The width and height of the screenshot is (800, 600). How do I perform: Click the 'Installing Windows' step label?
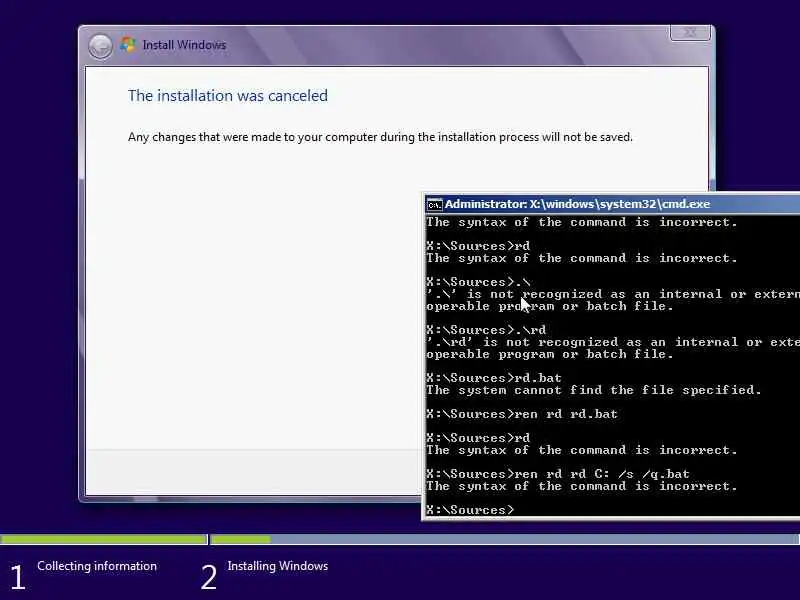(x=278, y=566)
